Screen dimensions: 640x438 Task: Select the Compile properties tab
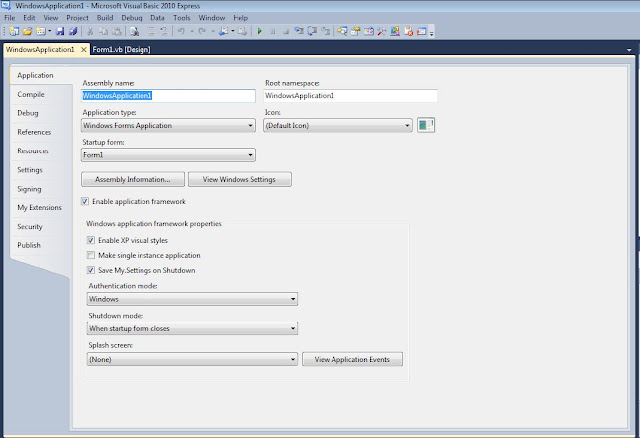tap(31, 94)
